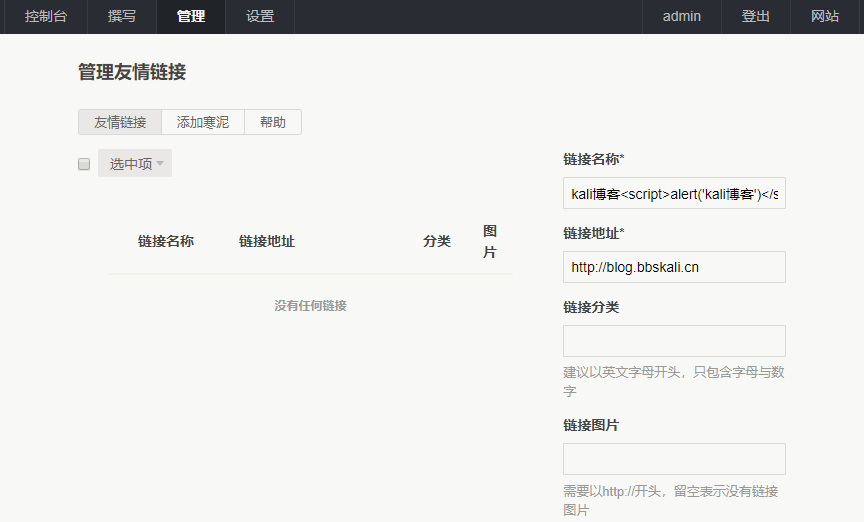Image resolution: width=864 pixels, height=522 pixels.
Task: Open the 网站 site link
Action: [x=825, y=17]
